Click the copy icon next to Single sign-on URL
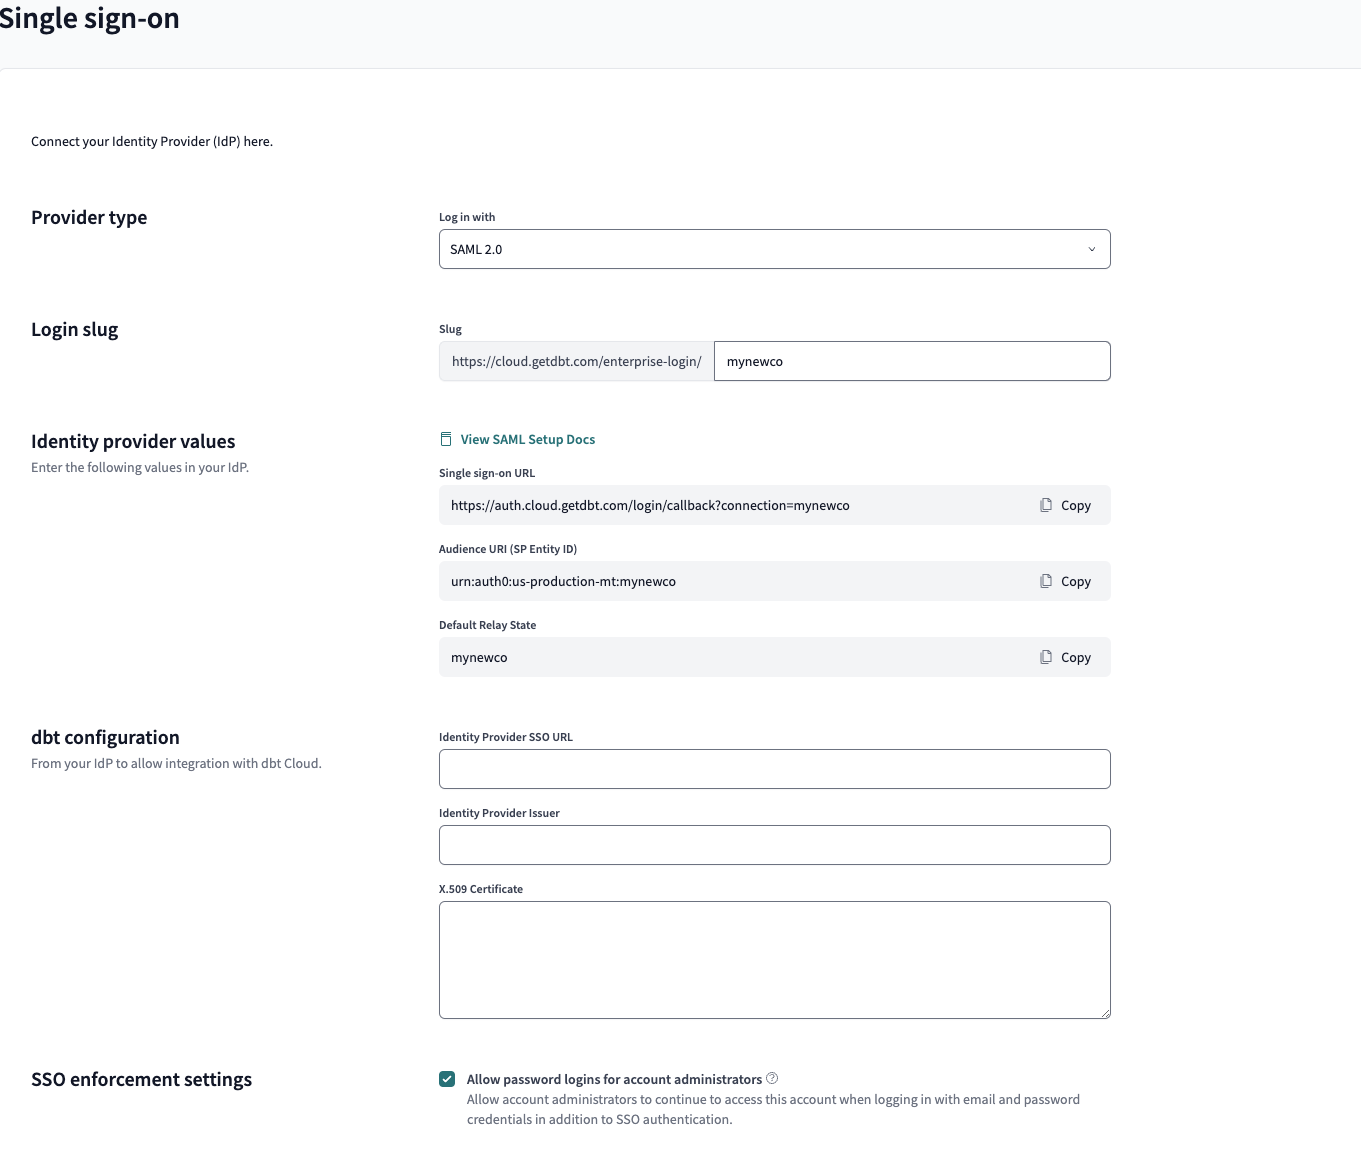Screen dimensions: 1361x1157 pyautogui.click(x=1046, y=505)
